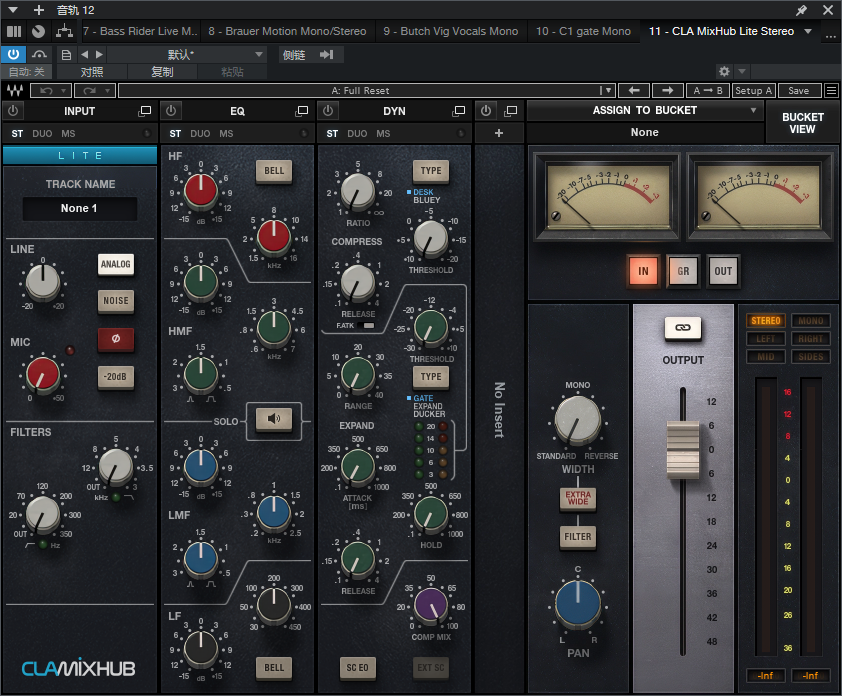Toggle the HF BELL button
Viewport: 842px width, 696px height.
274,171
